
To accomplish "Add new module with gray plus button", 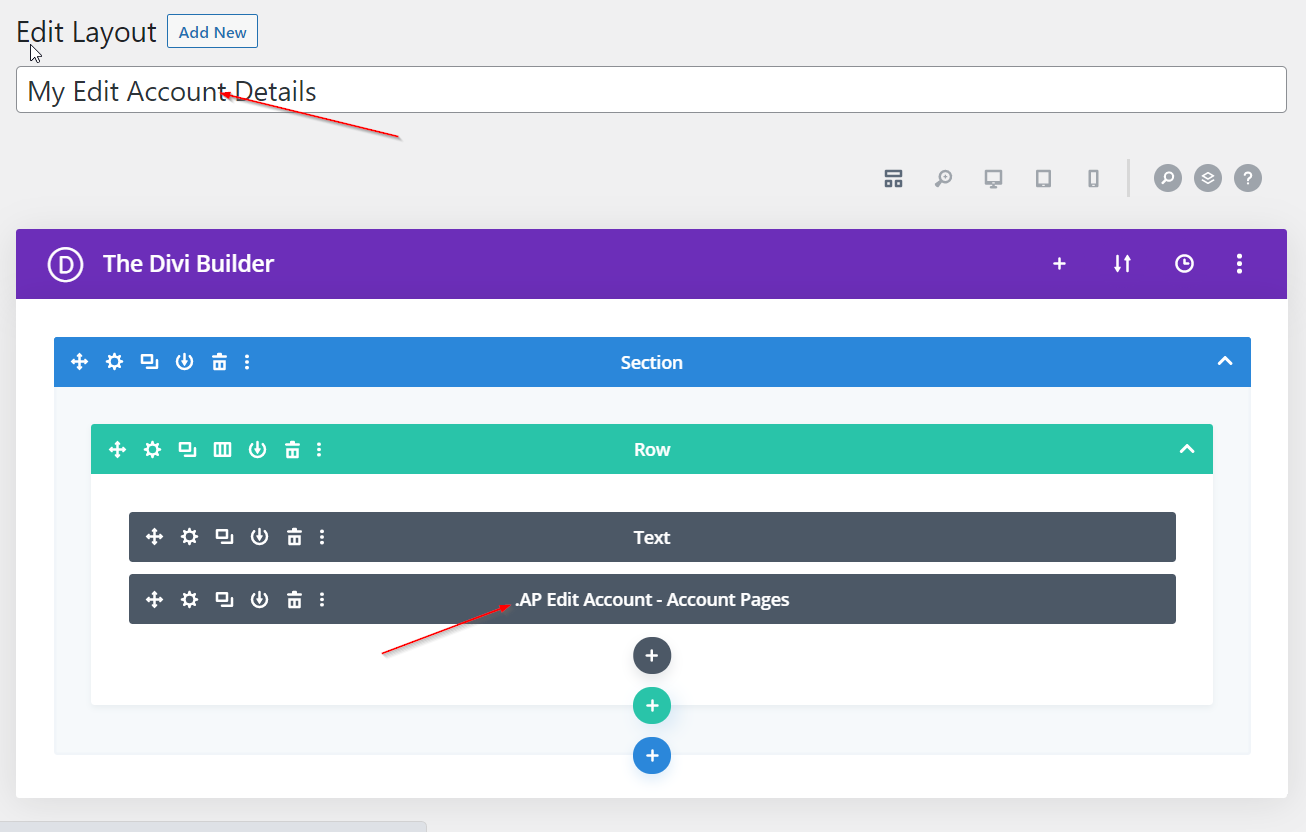I will pyautogui.click(x=651, y=656).
